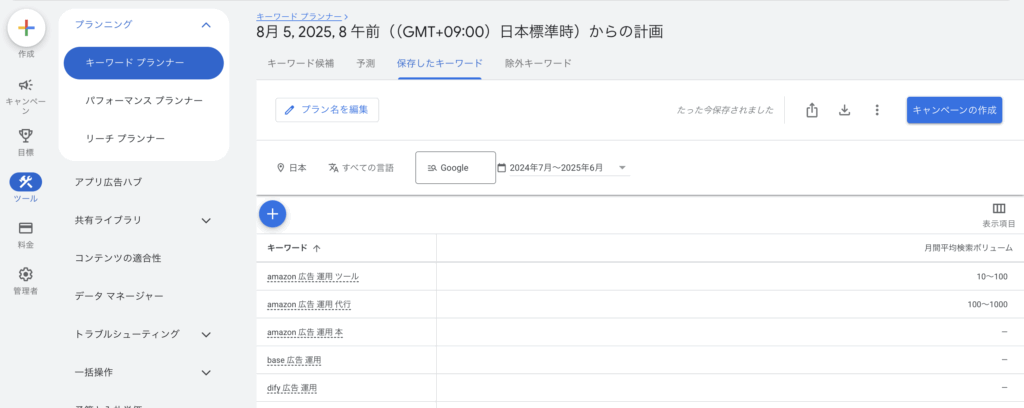Sort by the キーワード column header

[x=294, y=247]
